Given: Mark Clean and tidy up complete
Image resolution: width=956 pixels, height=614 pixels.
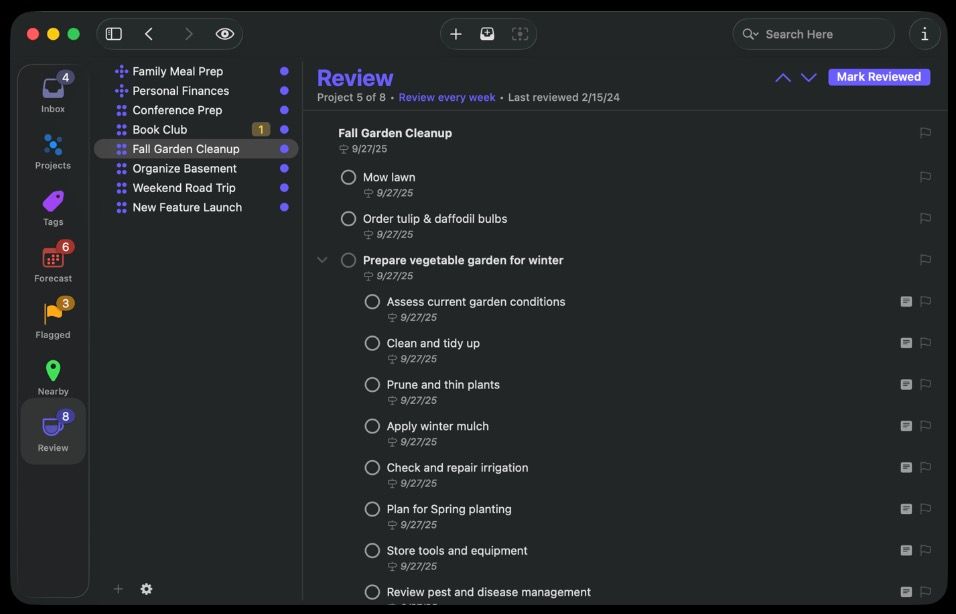Looking at the screenshot, I should 372,343.
